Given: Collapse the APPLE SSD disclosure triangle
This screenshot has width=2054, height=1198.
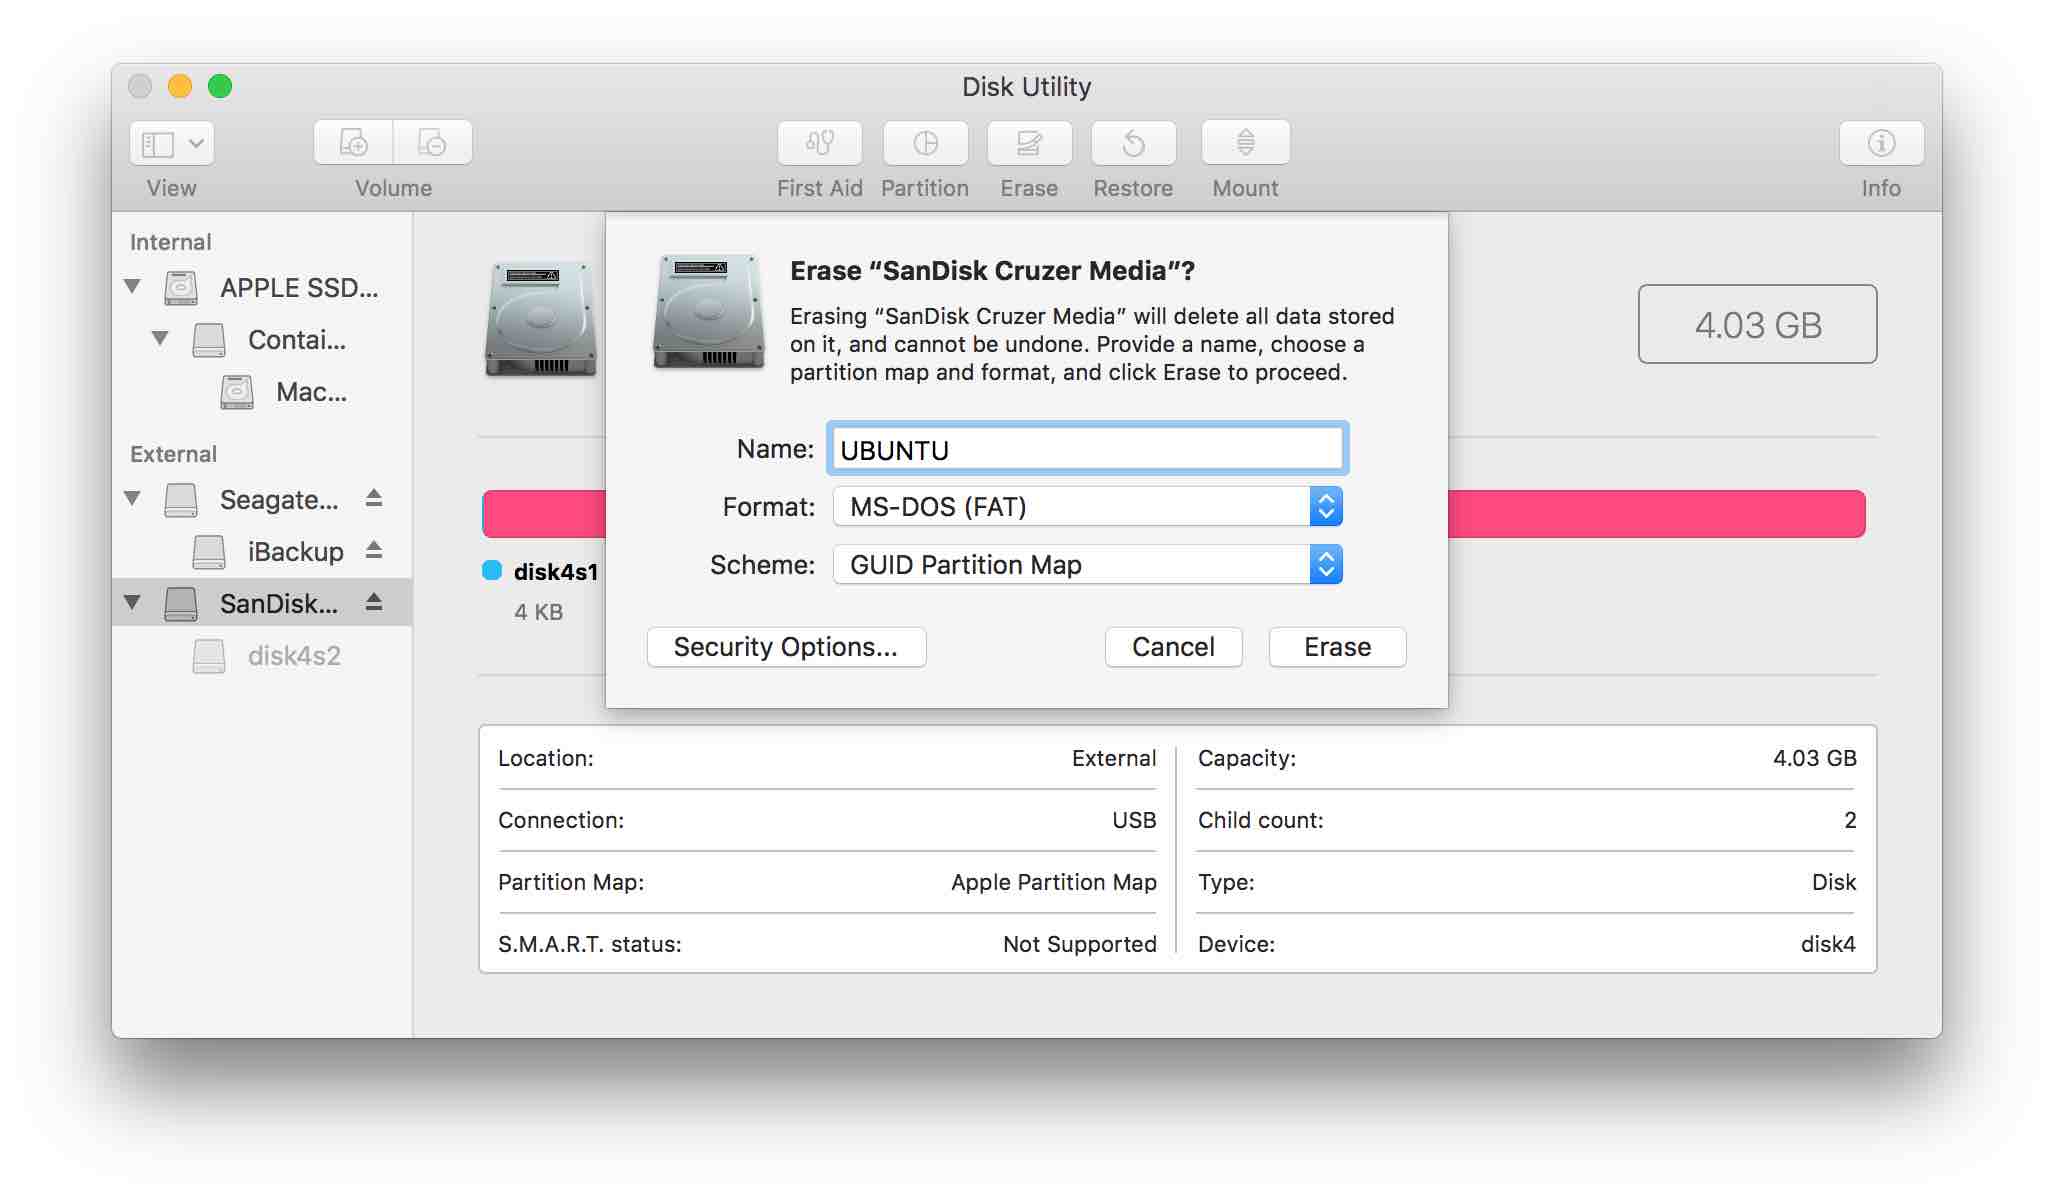Looking at the screenshot, I should coord(132,287).
